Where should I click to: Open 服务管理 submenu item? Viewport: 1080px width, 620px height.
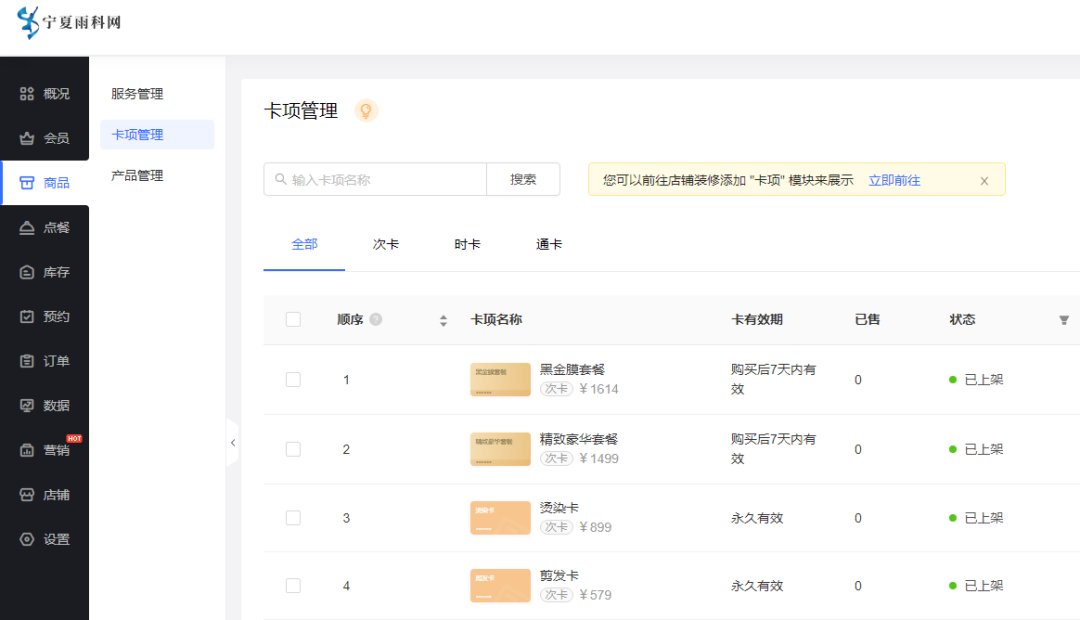[137, 94]
